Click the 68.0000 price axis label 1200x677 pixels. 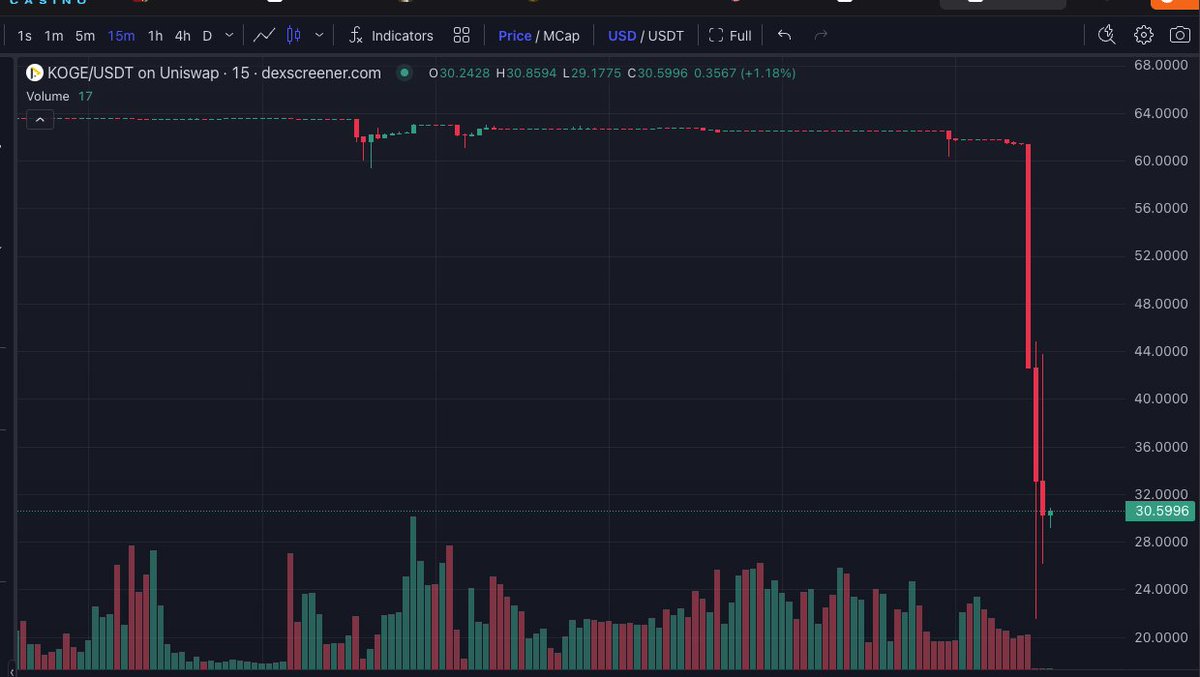point(1160,65)
